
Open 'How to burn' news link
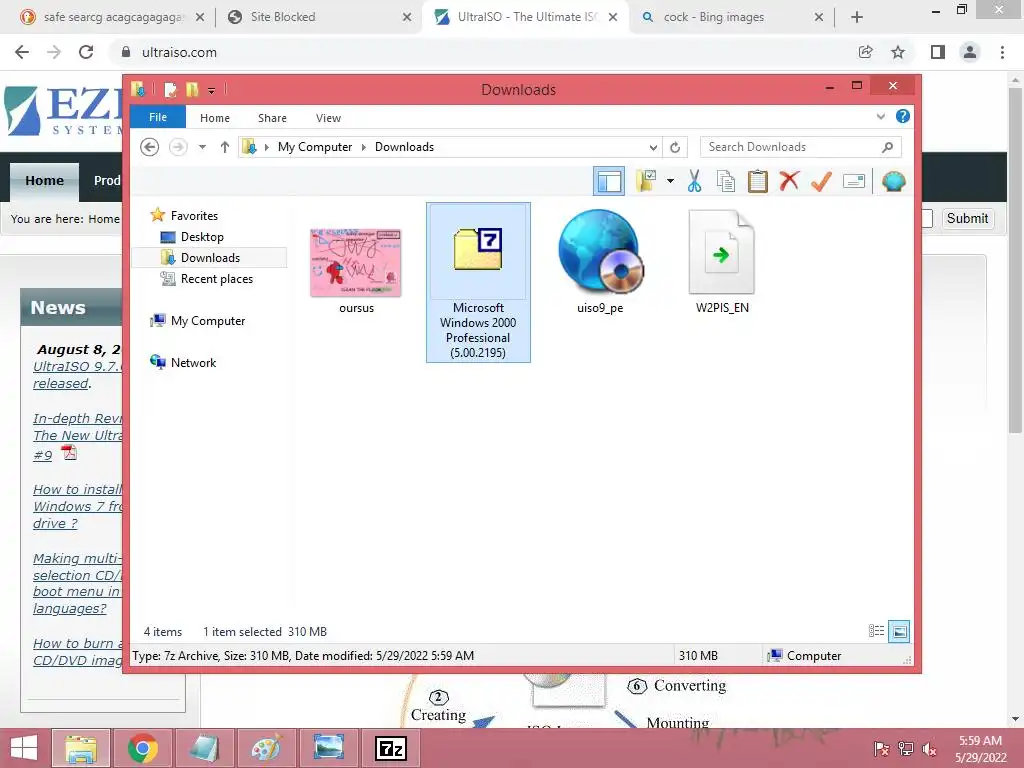[77, 652]
